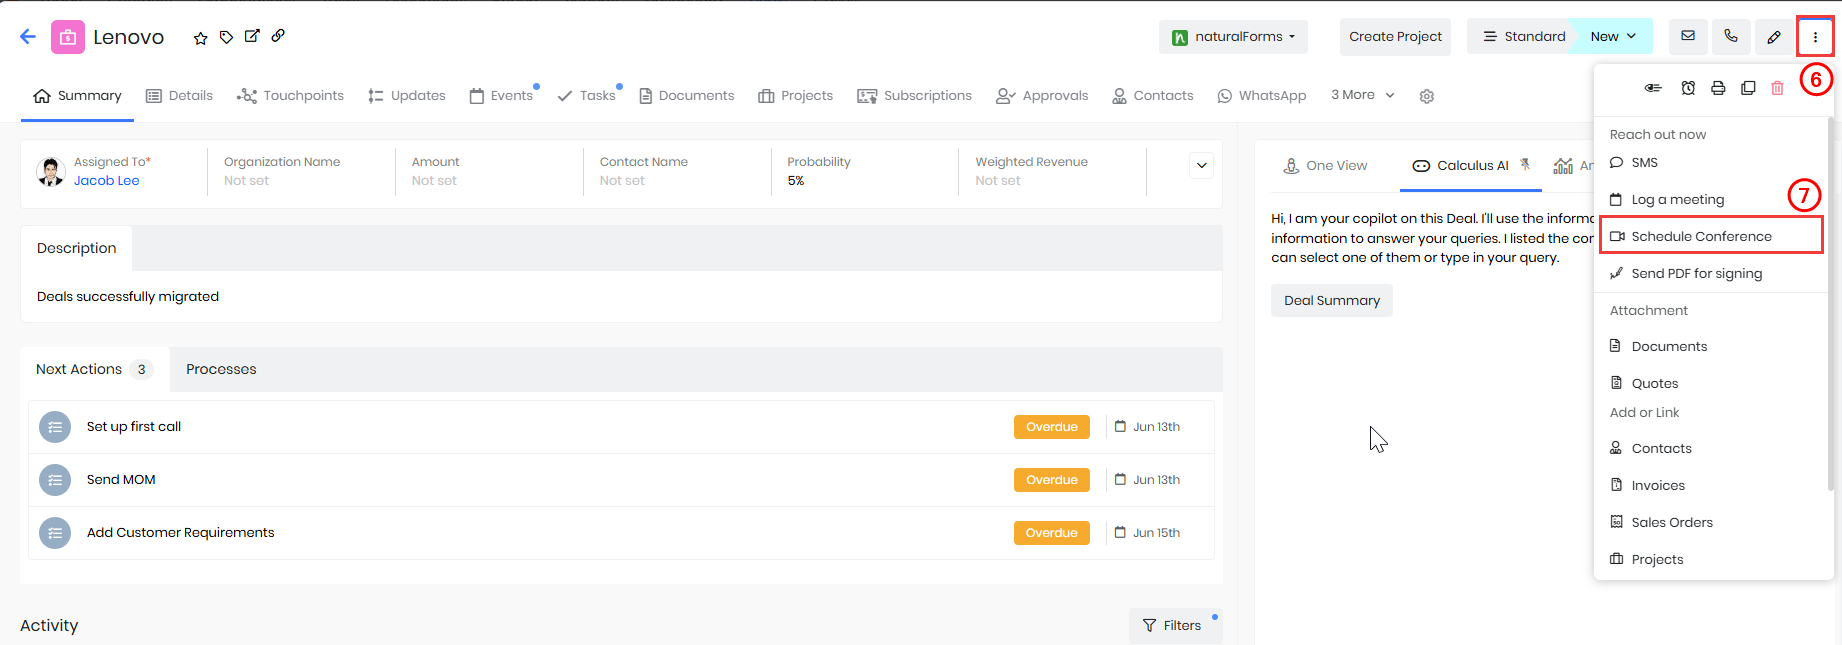Delete the deal with red trash icon
Screen dimensions: 1842x645
click(x=1777, y=88)
